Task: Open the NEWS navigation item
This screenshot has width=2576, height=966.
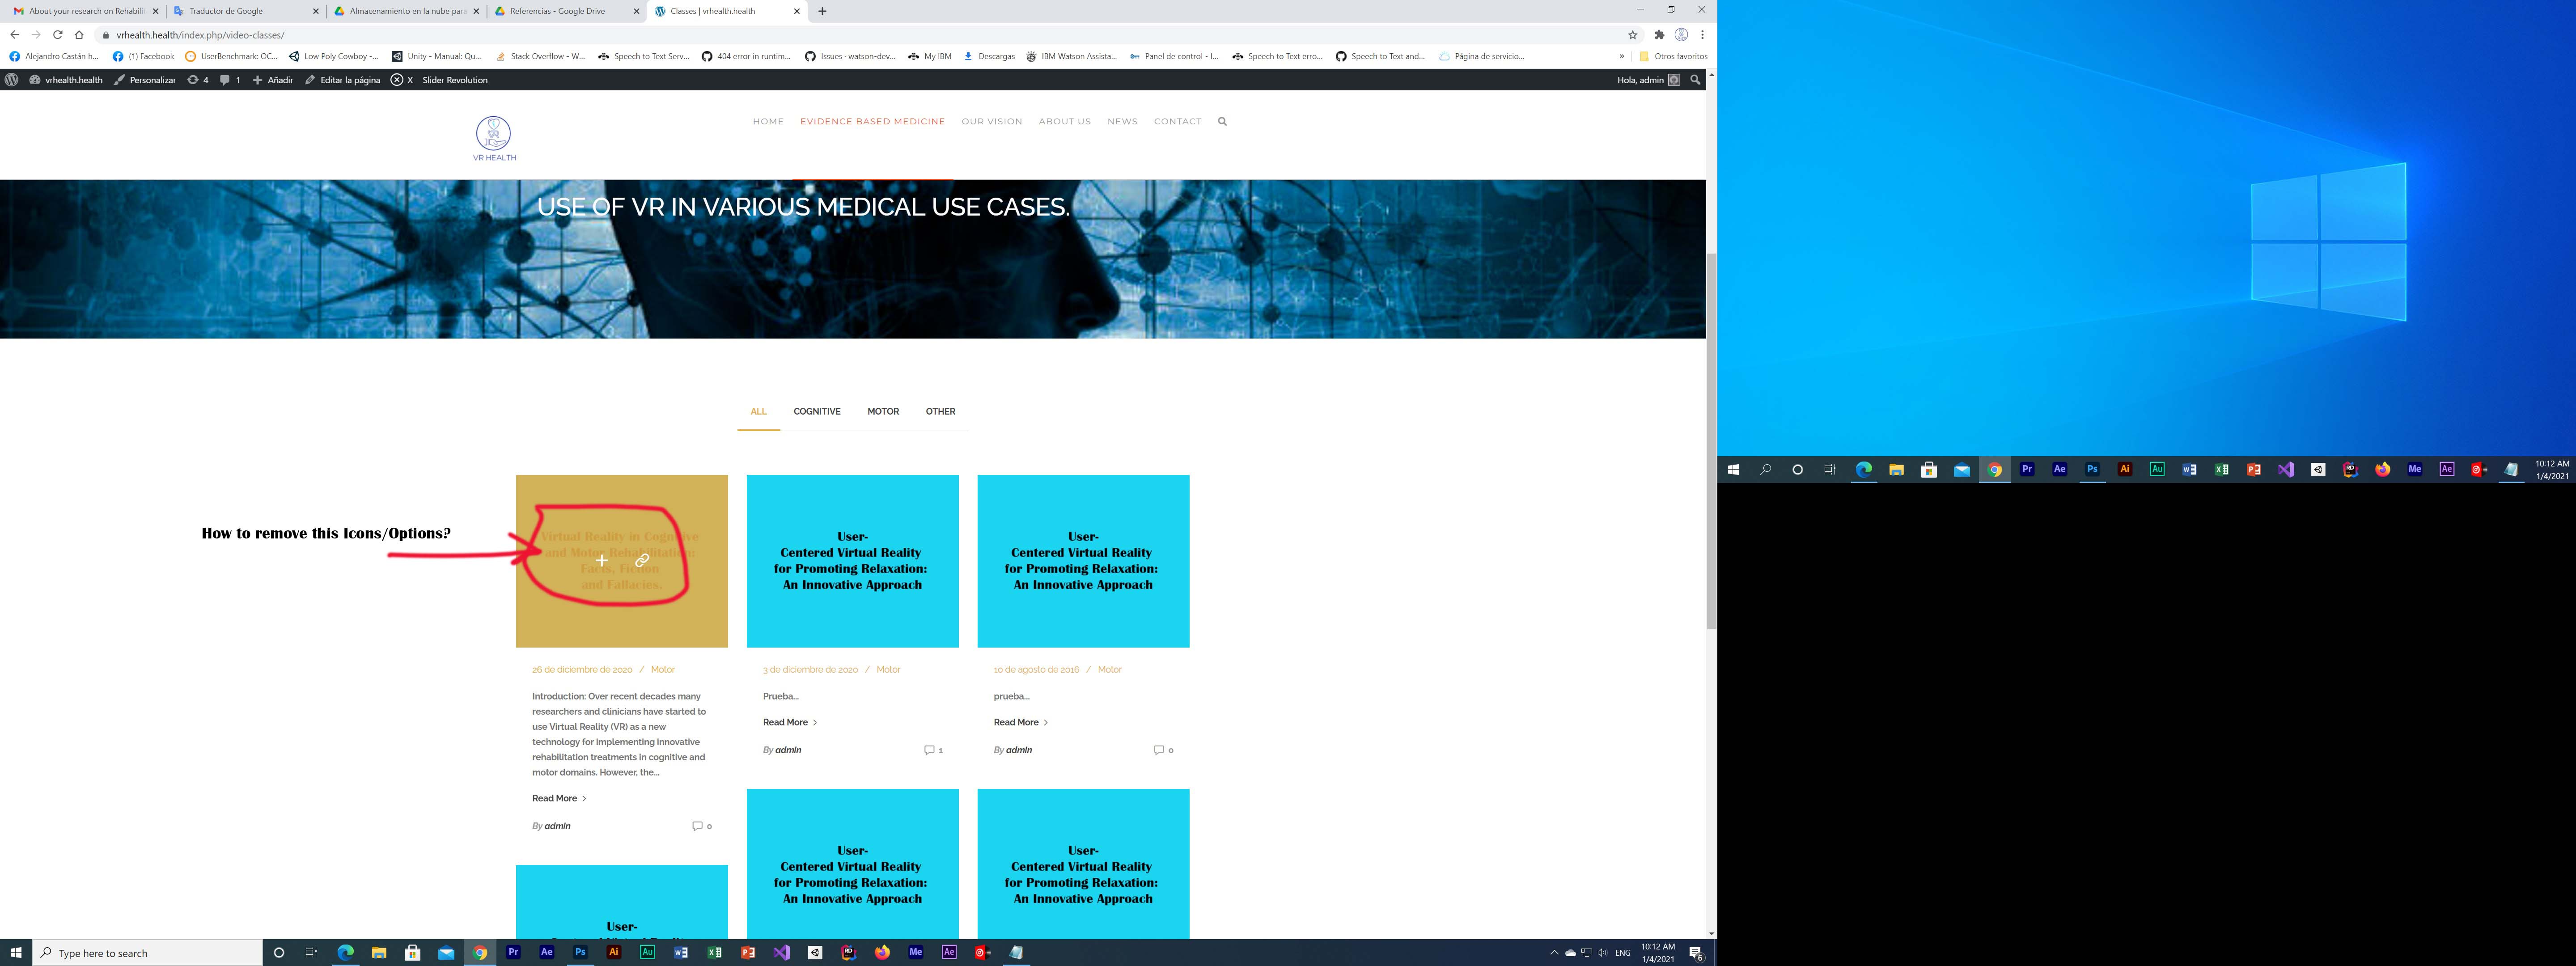Action: tap(1122, 121)
